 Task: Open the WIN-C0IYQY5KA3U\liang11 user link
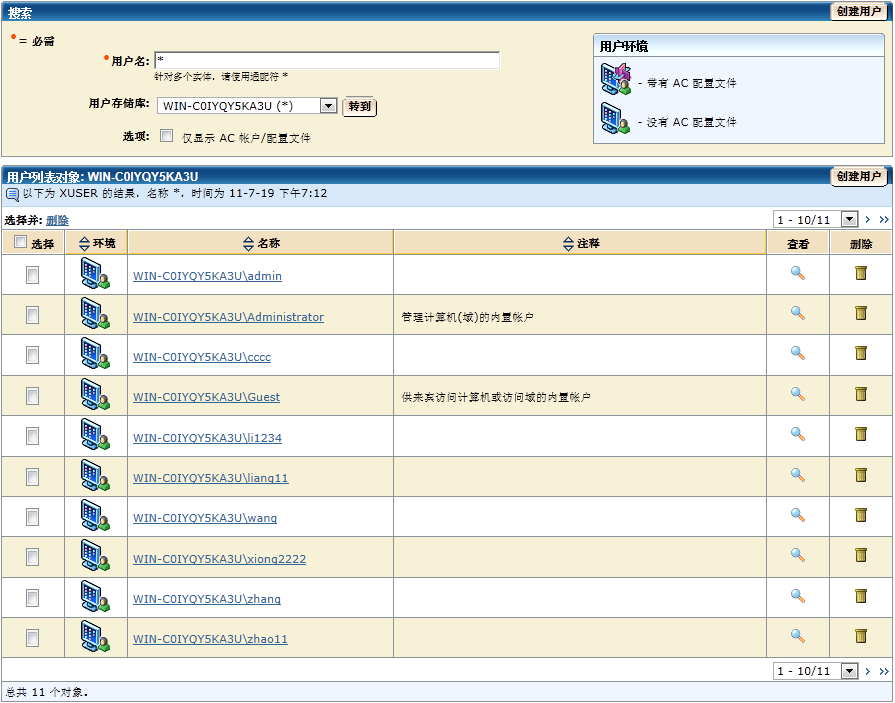210,478
